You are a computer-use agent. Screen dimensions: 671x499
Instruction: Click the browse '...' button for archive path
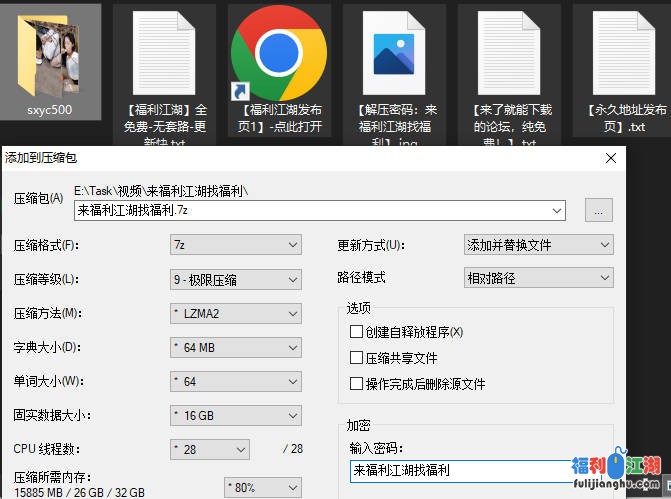coord(598,211)
